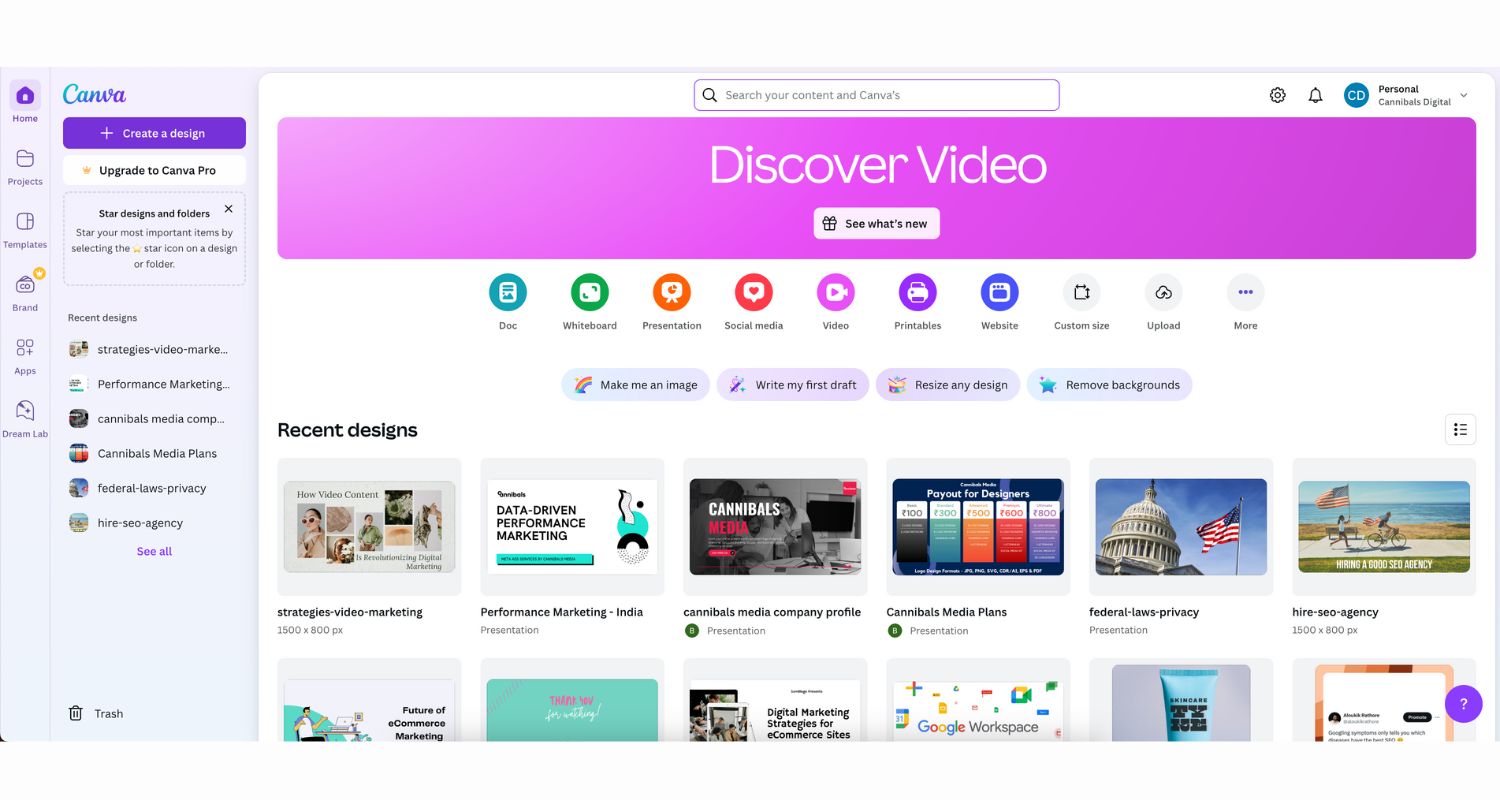Viewport: 1500px width, 800px height.
Task: Click the Canva logo
Action: pyautogui.click(x=94, y=94)
